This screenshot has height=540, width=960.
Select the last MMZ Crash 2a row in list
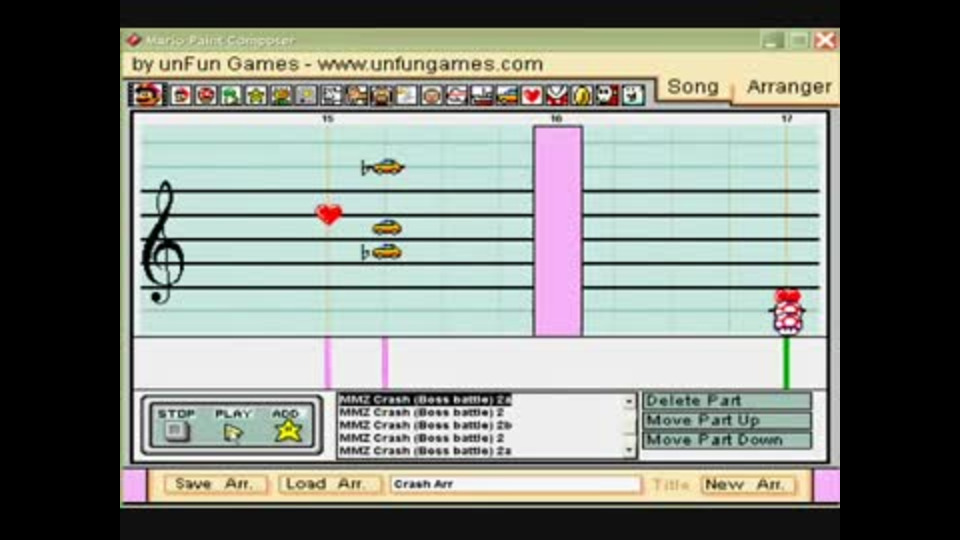[x=425, y=451]
